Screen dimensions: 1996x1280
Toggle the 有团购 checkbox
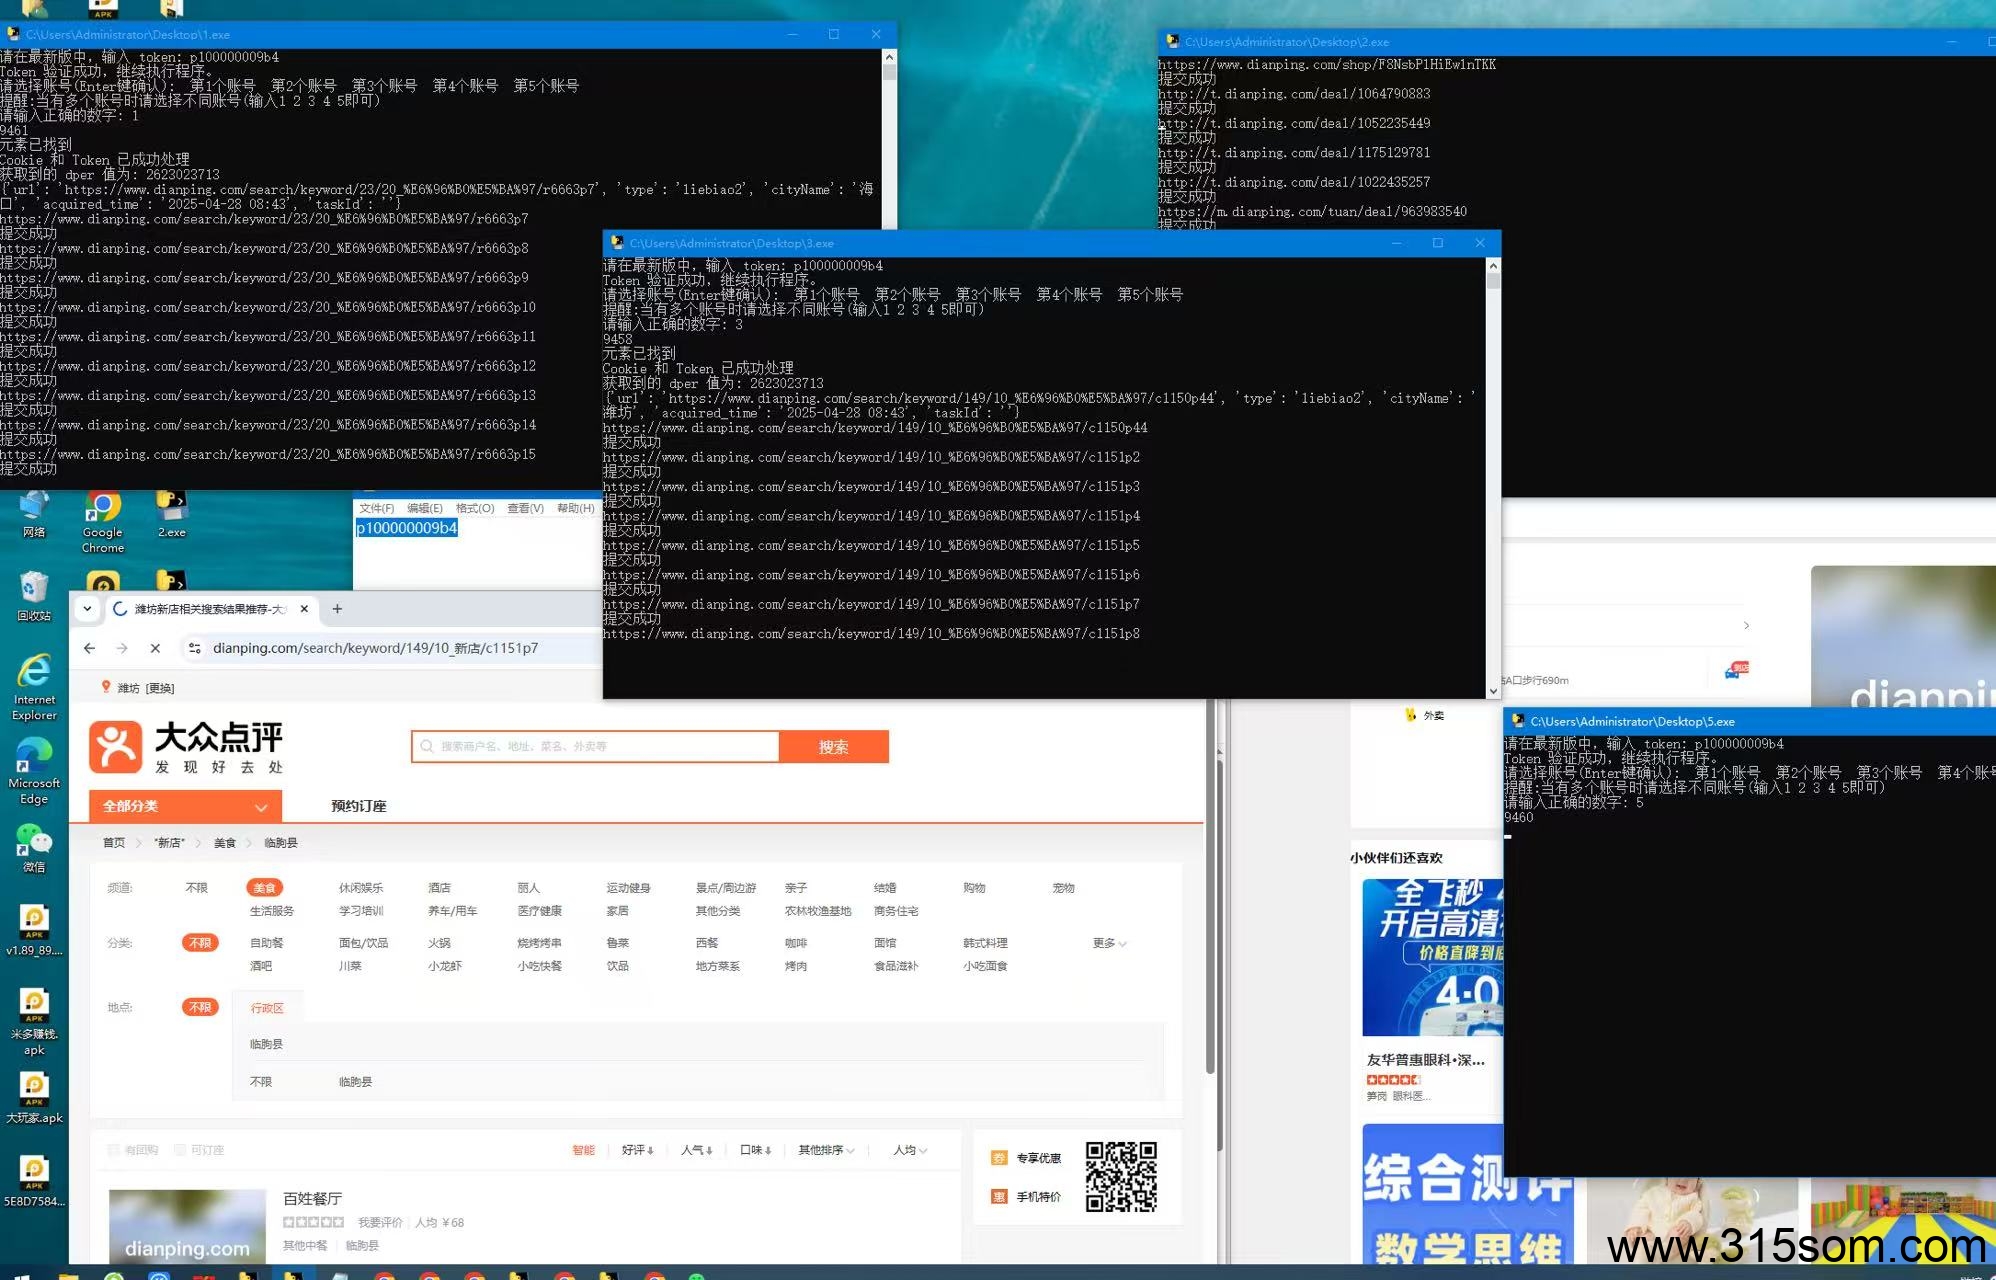114,1150
